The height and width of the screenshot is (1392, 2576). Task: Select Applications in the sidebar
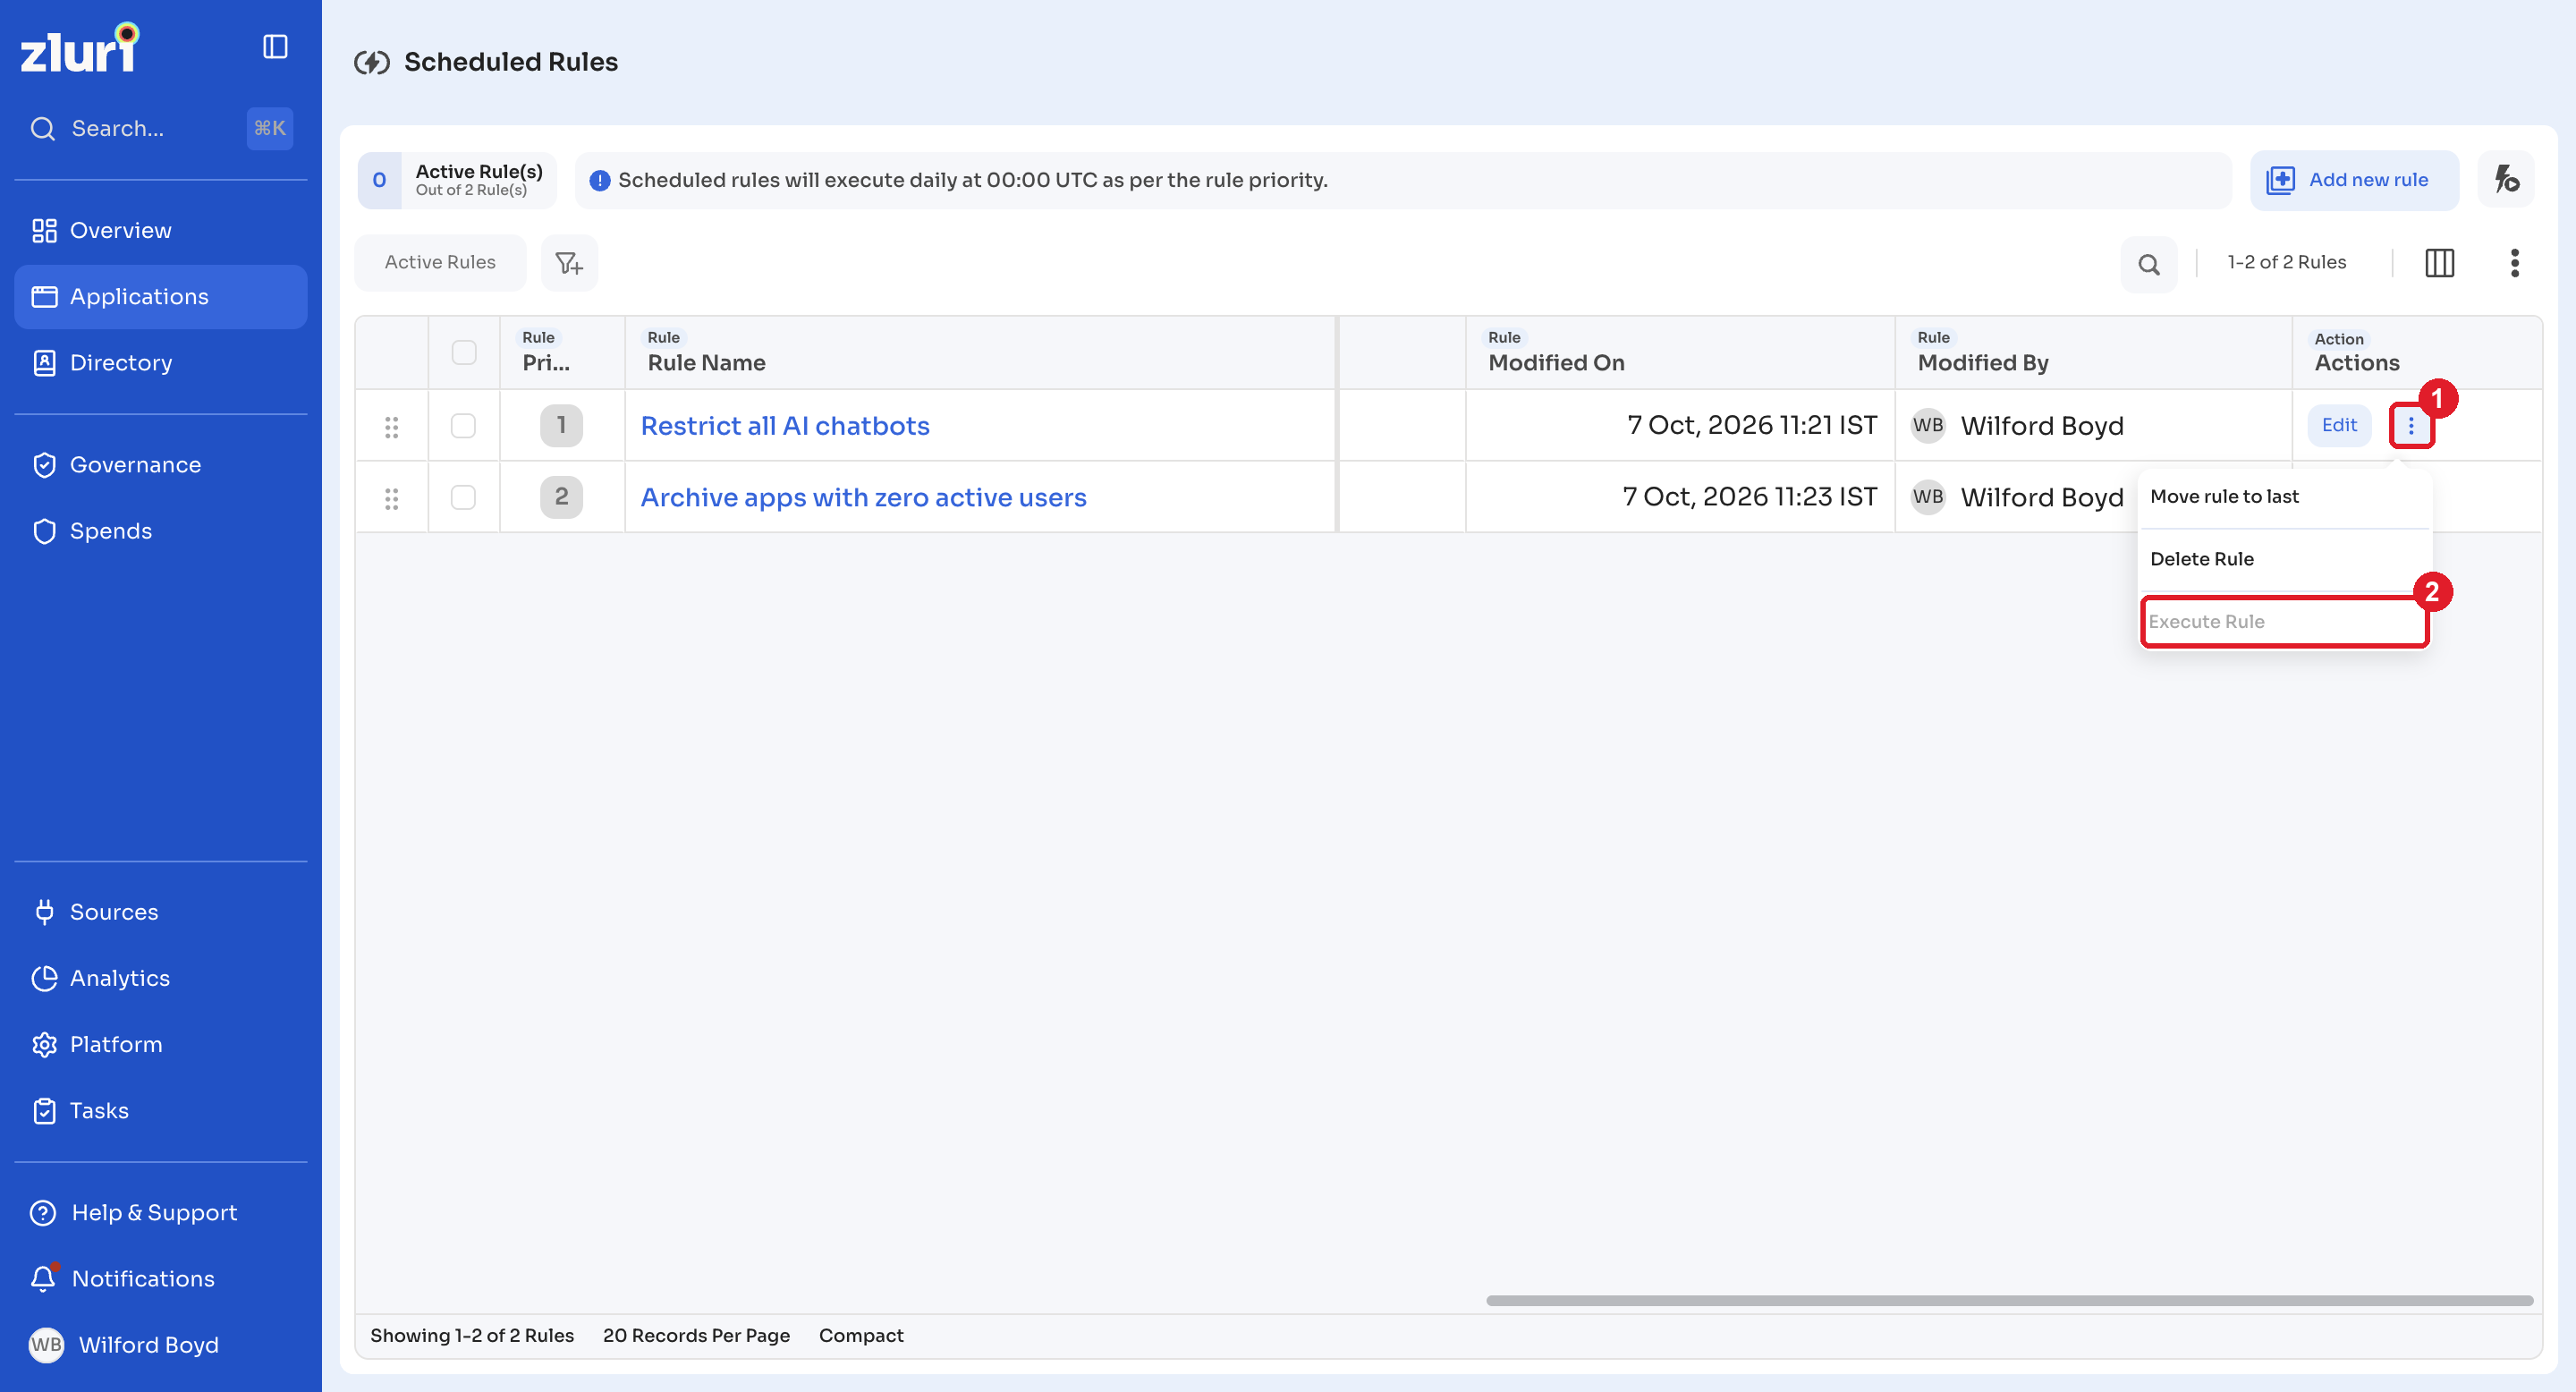click(x=160, y=297)
